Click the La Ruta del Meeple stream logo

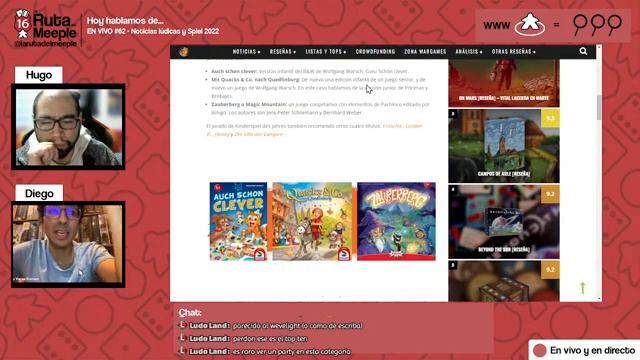pos(45,29)
